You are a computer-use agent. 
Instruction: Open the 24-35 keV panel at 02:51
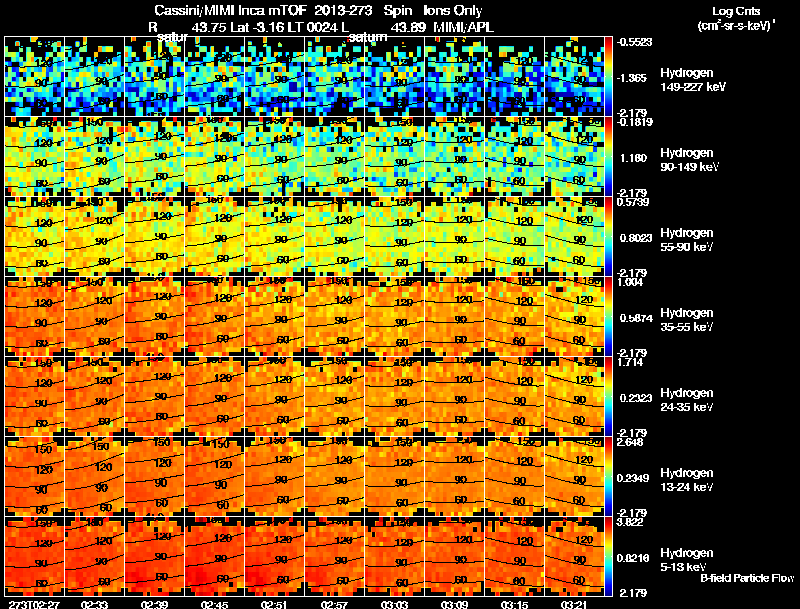[274, 396]
